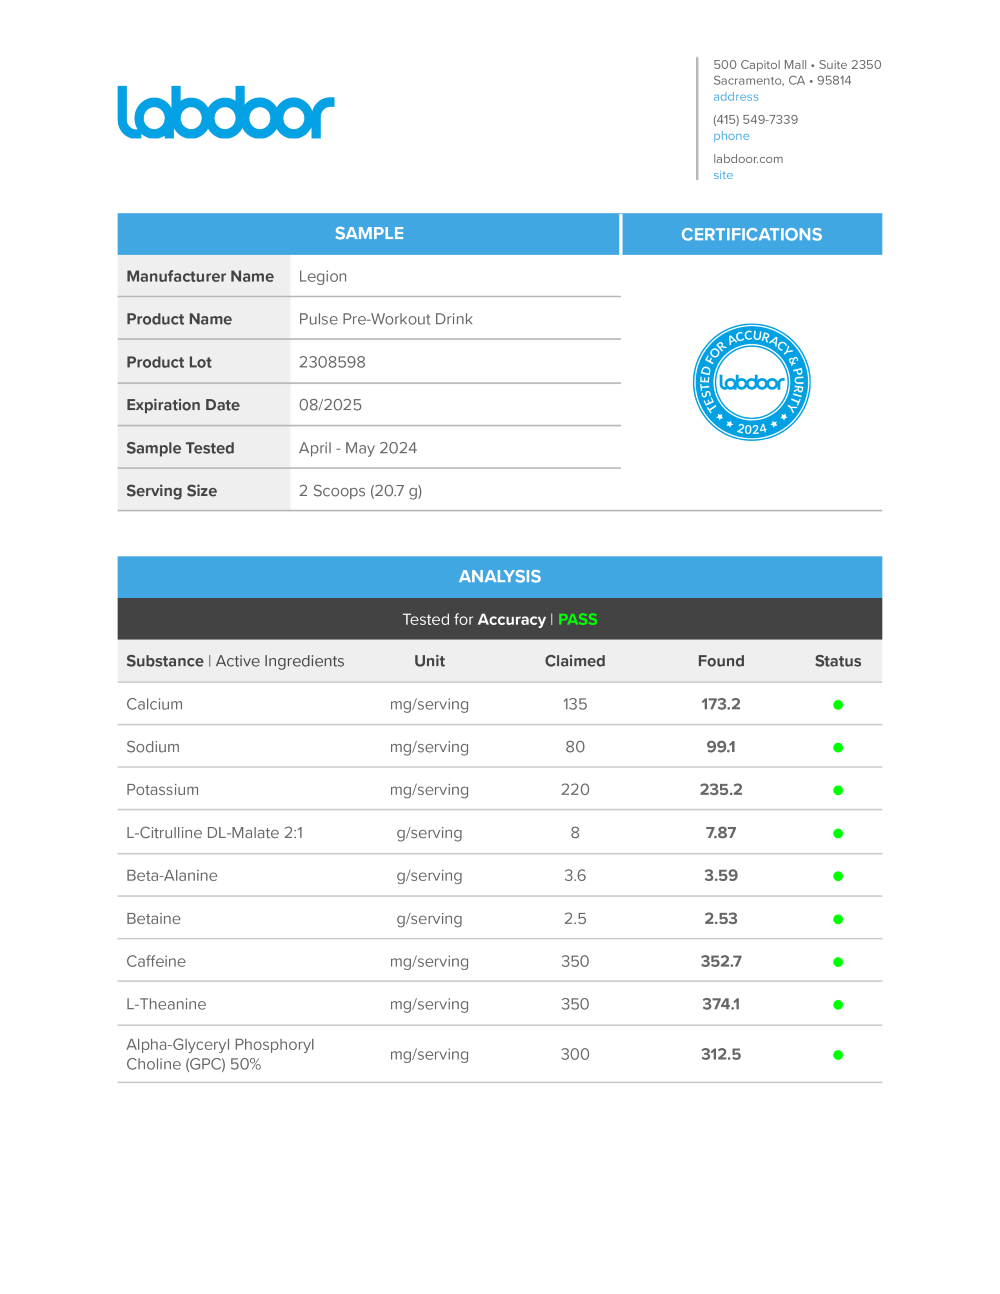
Task: Click the status dot for Alpha-Glyceryl Phosphoryl Choline
Action: tap(838, 1055)
